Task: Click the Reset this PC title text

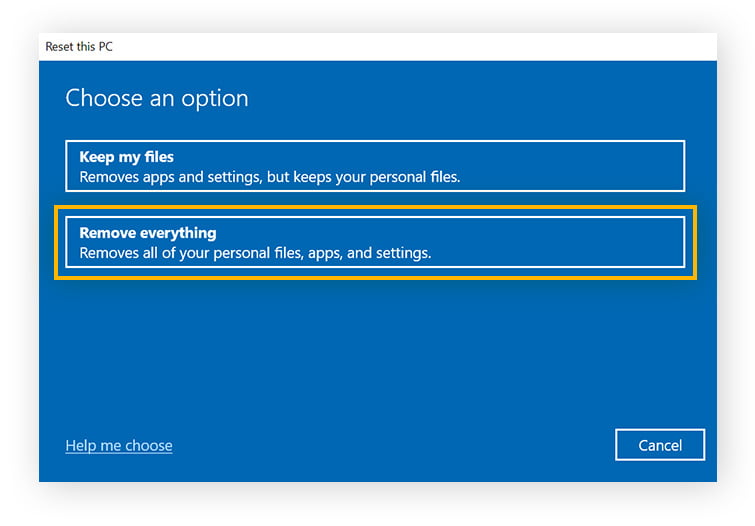Action: point(80,47)
